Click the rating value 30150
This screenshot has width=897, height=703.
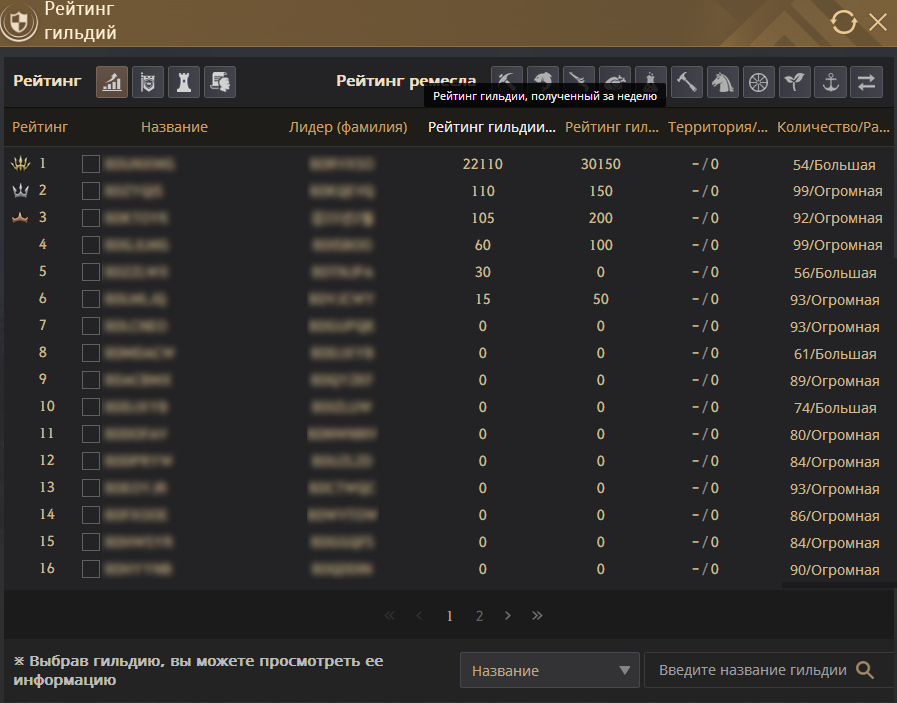click(601, 164)
